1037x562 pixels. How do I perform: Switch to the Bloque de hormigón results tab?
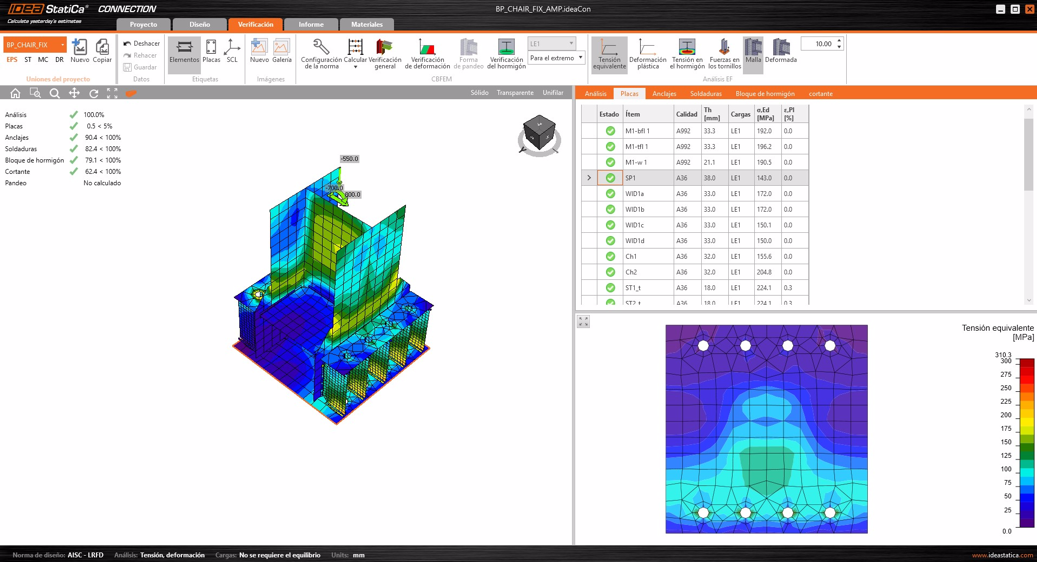point(765,94)
